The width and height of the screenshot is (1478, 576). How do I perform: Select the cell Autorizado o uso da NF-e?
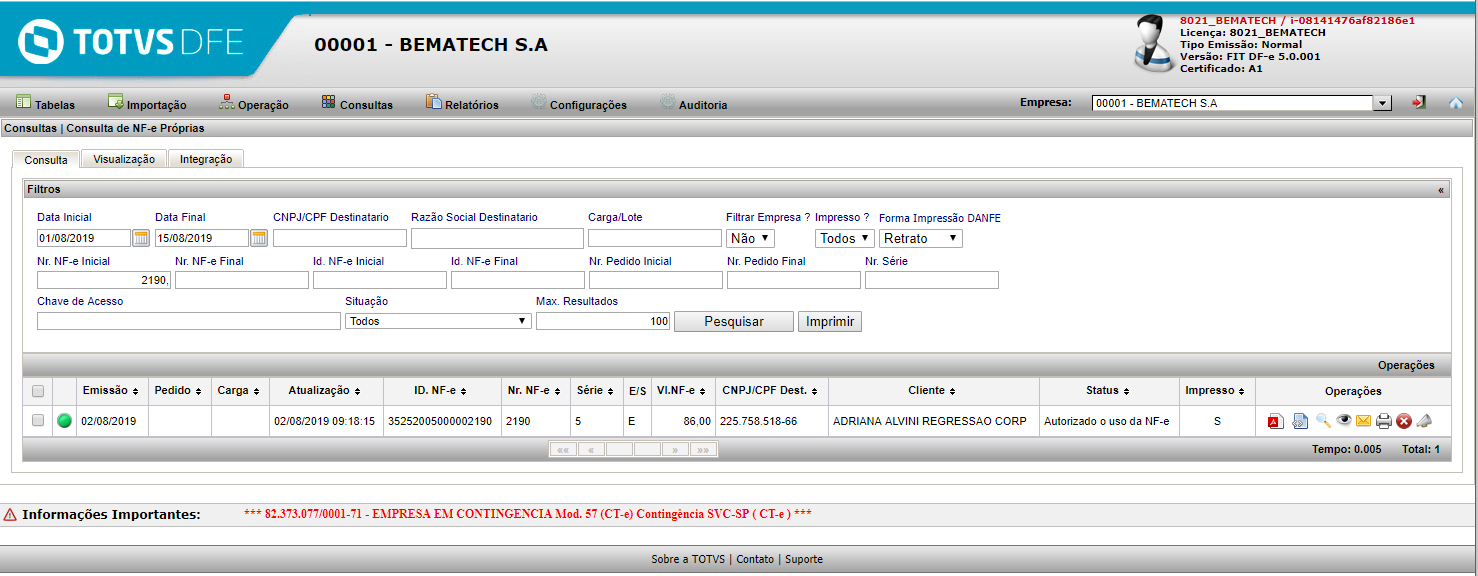pyautogui.click(x=1109, y=421)
